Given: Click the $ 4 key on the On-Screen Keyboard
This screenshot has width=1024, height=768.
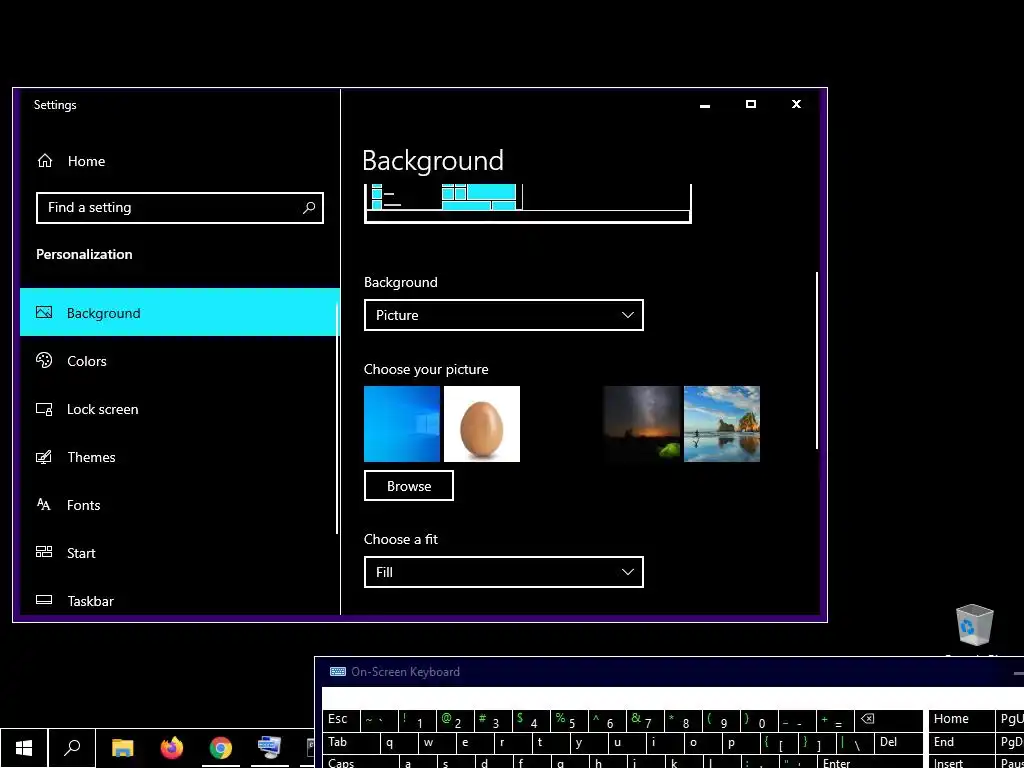Looking at the screenshot, I should coord(530,720).
